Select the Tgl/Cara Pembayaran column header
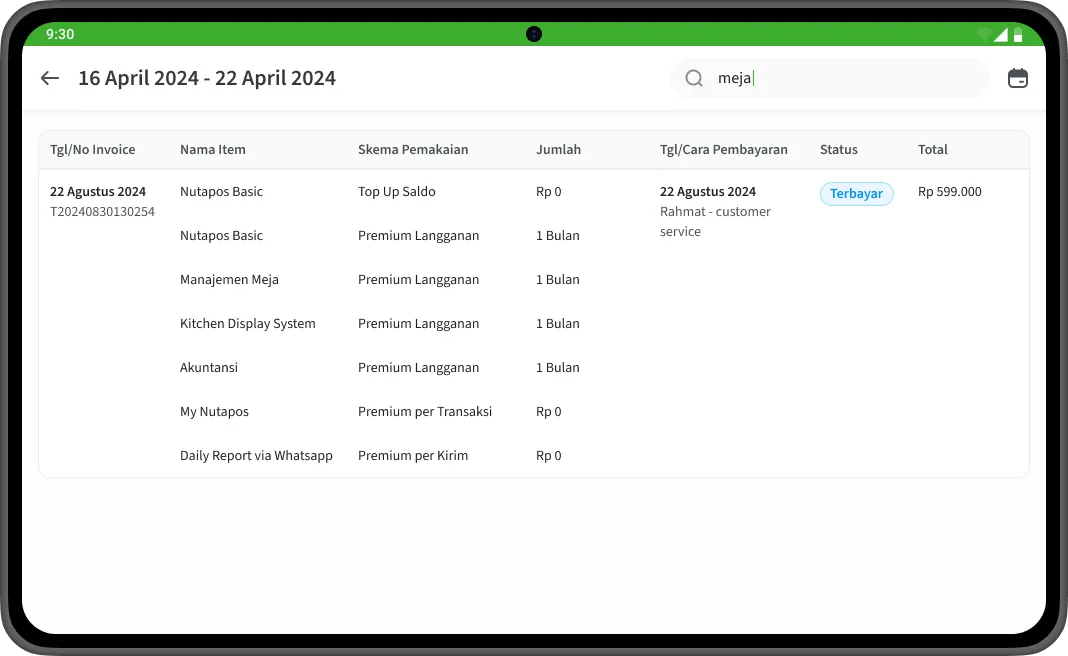 724,150
